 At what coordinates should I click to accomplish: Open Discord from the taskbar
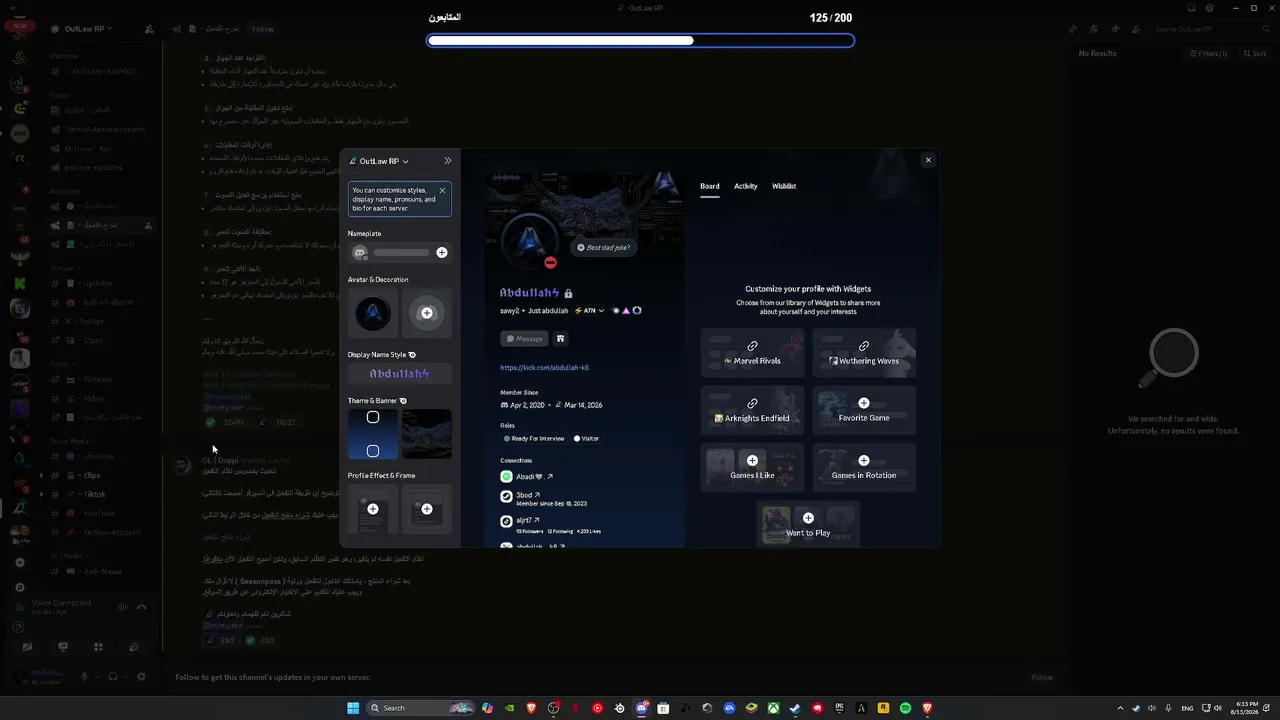coord(641,708)
